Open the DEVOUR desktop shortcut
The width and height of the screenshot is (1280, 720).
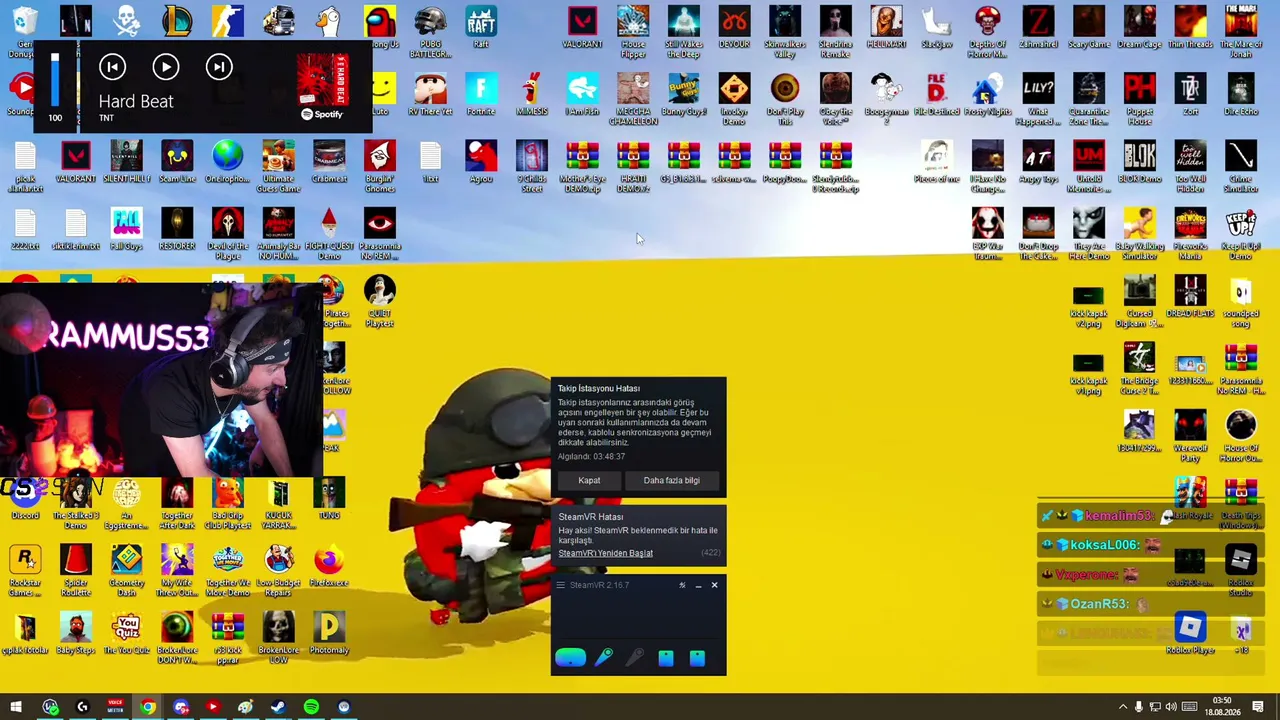(734, 27)
